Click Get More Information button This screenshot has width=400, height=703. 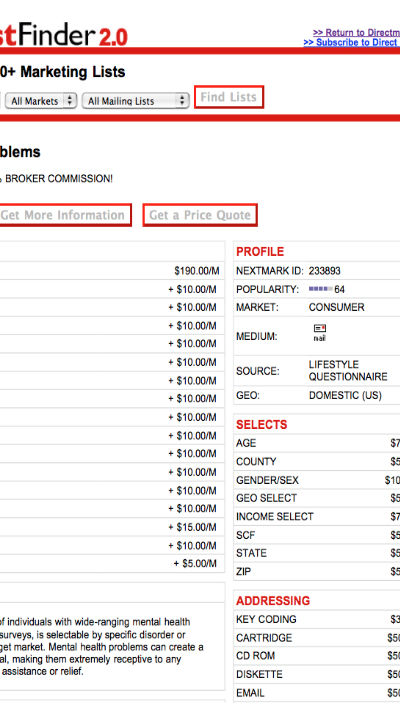(63, 215)
